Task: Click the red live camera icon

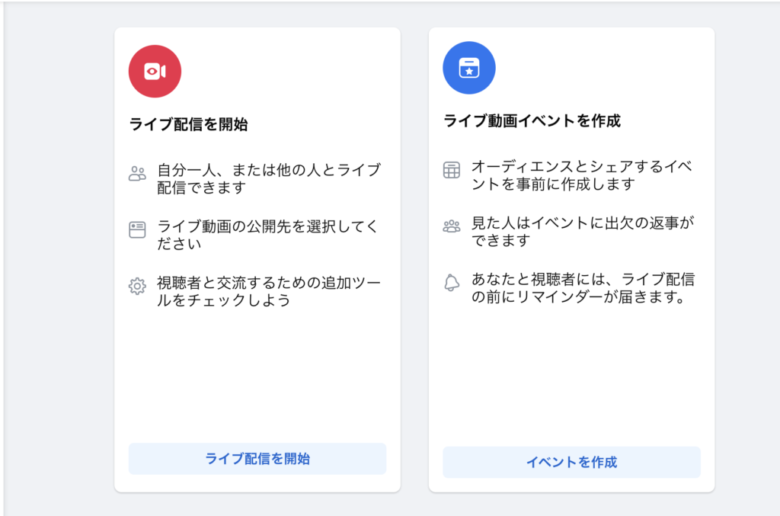Action: point(155,71)
